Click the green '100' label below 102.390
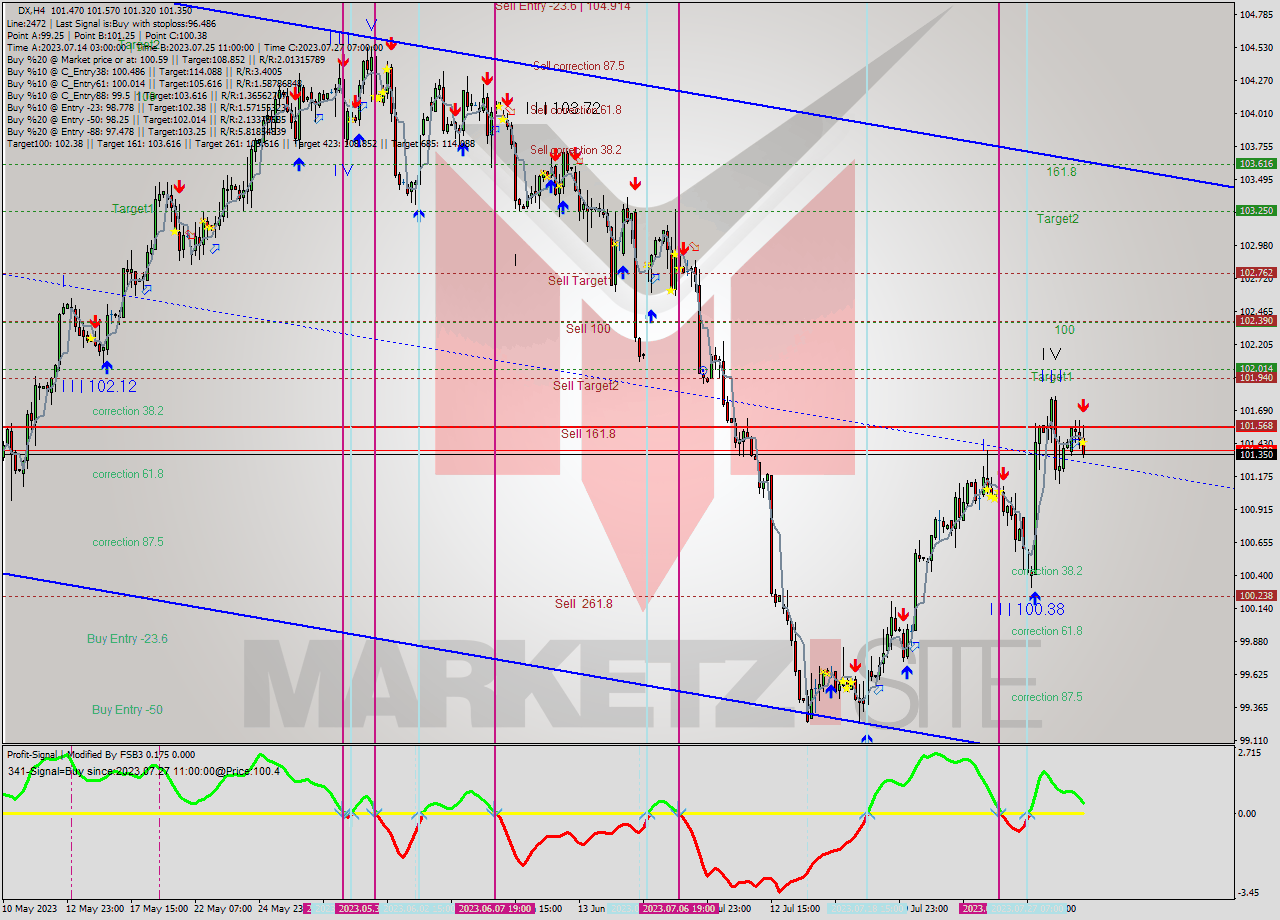 (1064, 330)
